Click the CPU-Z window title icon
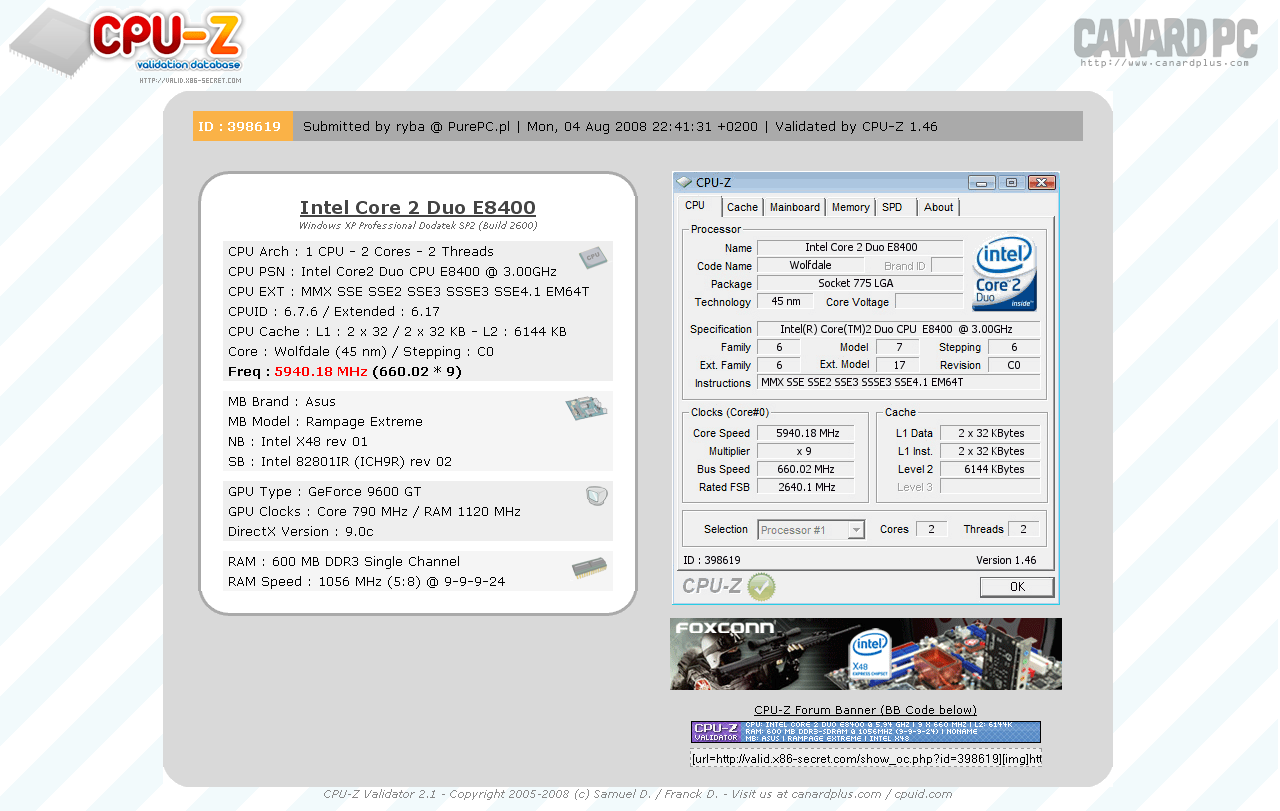1280x811 pixels. 684,182
